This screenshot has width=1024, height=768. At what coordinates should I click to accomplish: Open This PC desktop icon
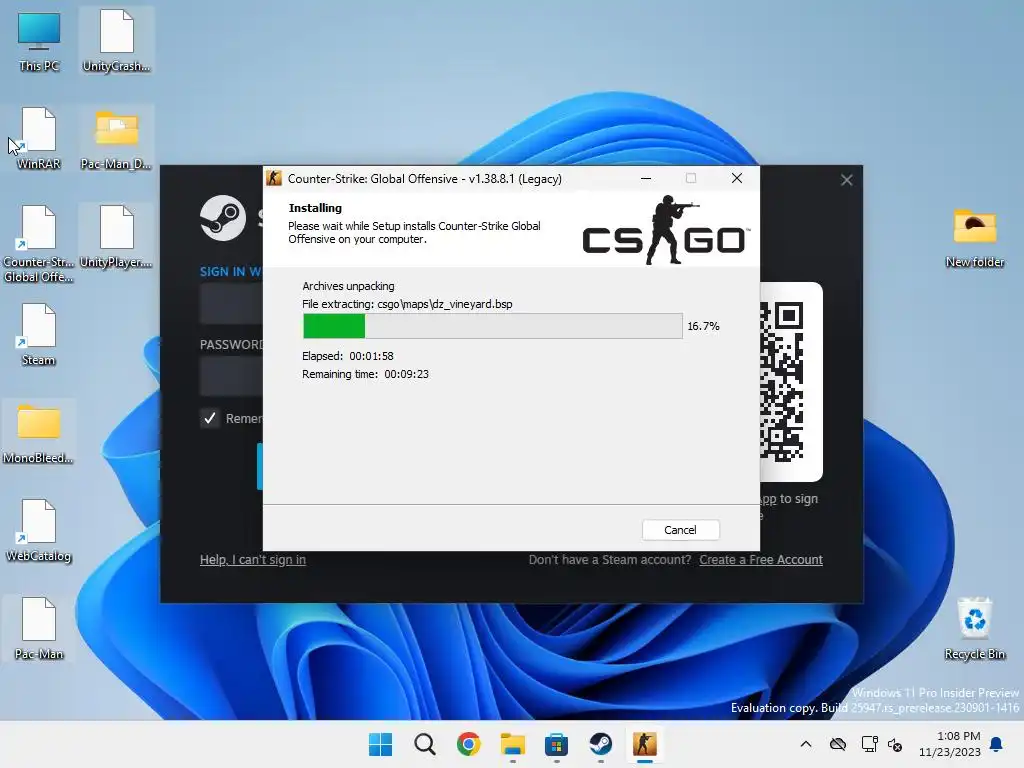click(39, 40)
